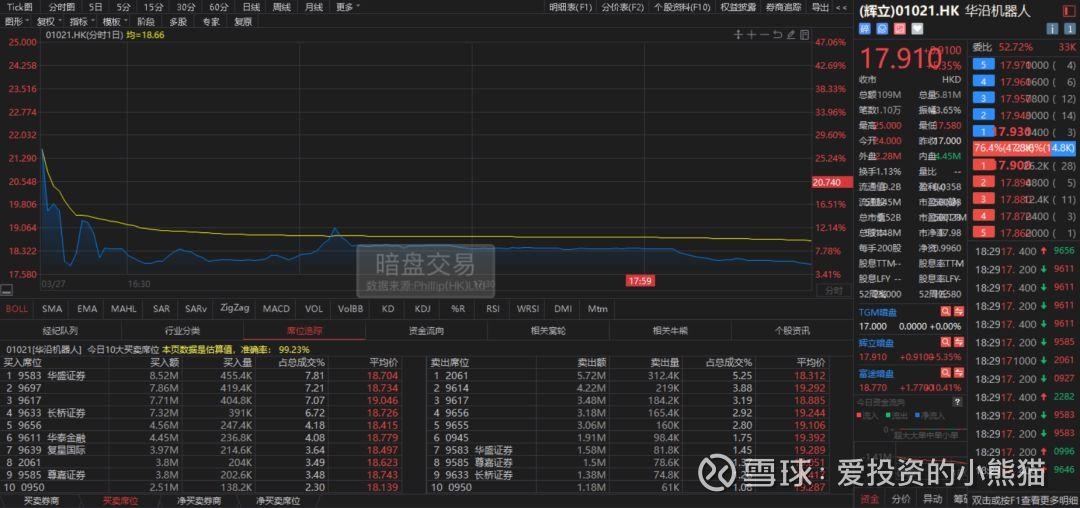Open the 资金流向 tab

(x=426, y=331)
